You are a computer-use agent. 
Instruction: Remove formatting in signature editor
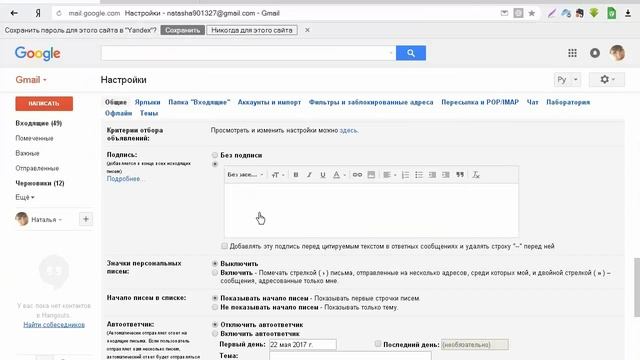click(476, 175)
